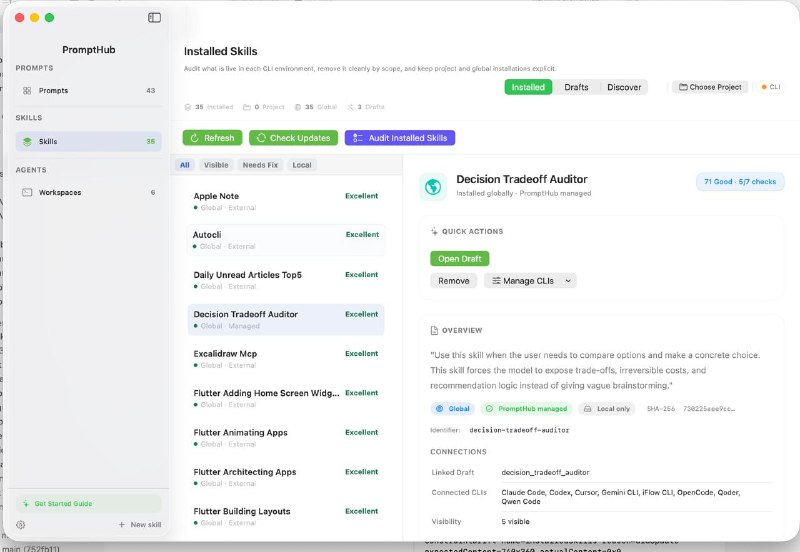Select the Autocli skill
Viewport: 800px width, 552px height.
[286, 240]
